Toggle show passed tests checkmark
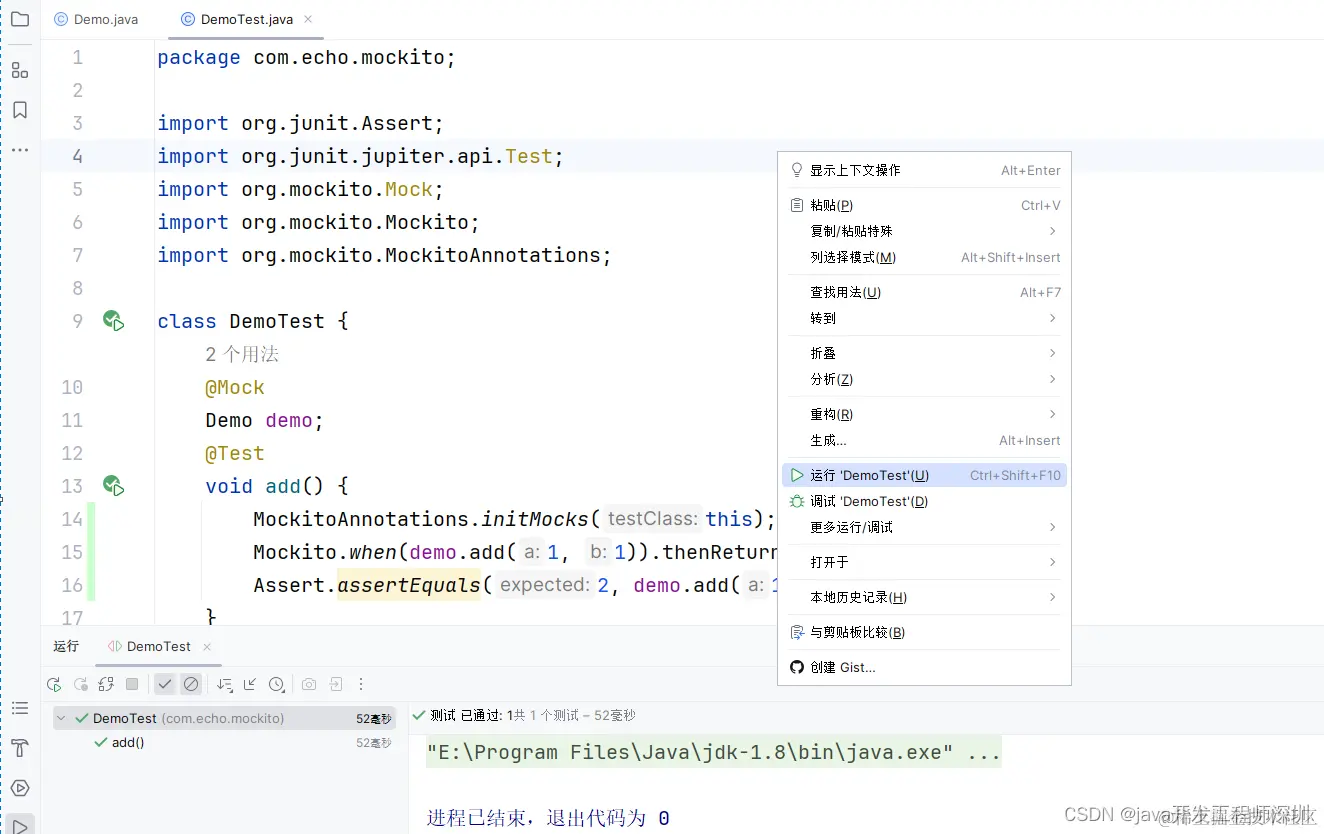 click(x=165, y=685)
